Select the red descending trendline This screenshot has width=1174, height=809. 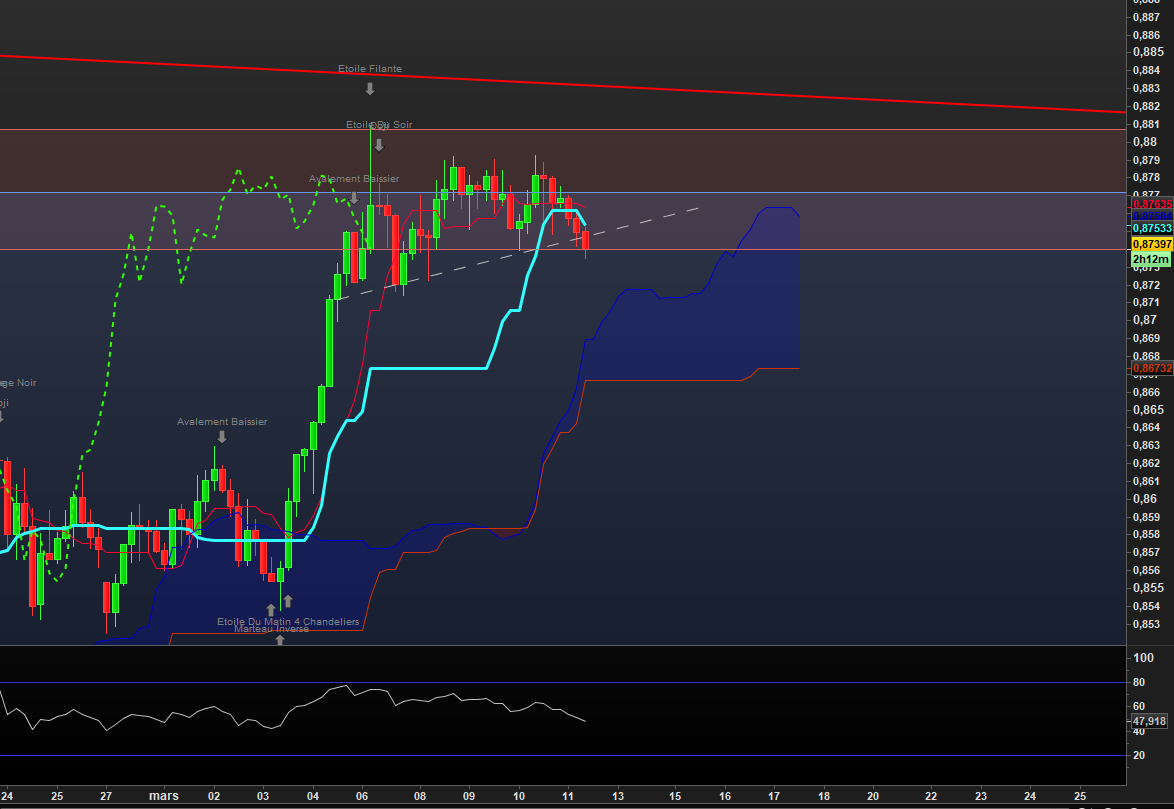click(x=562, y=84)
